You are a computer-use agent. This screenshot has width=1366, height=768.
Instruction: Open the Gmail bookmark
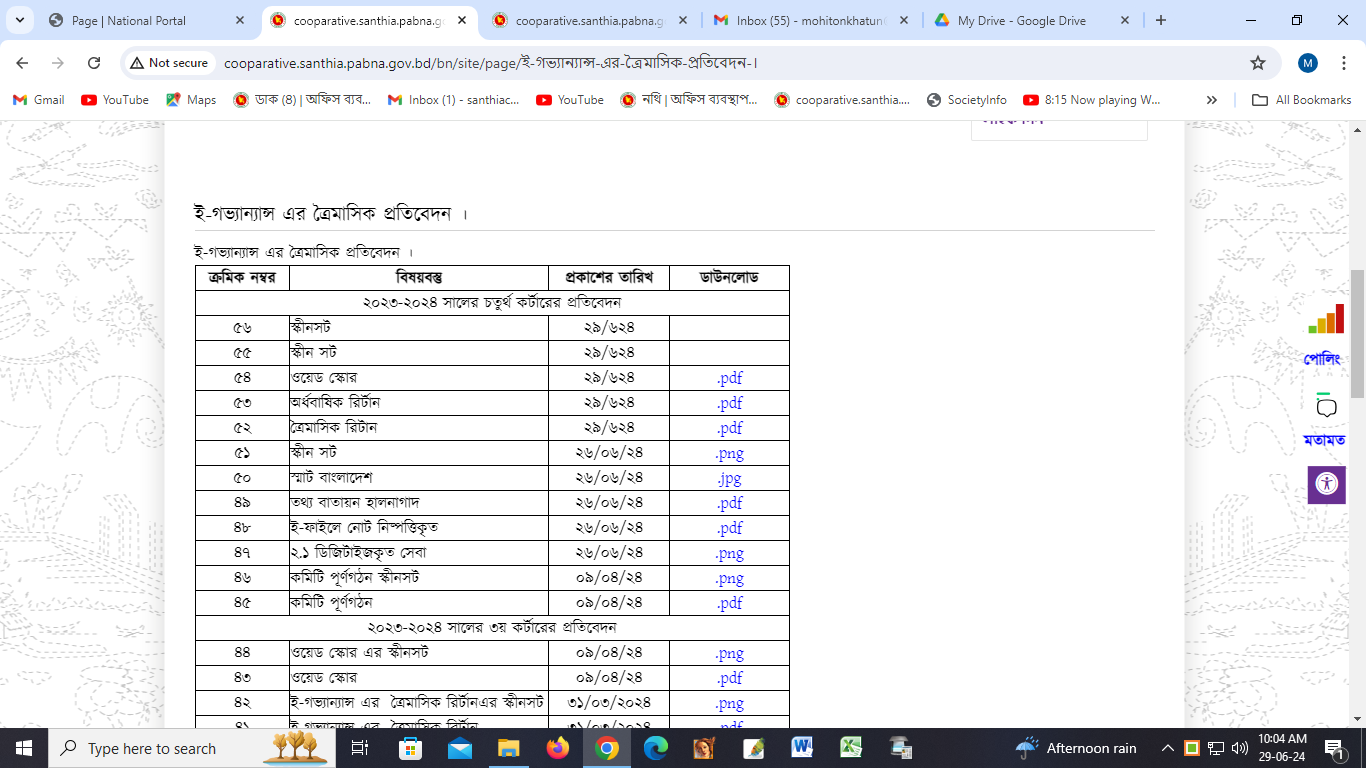[39, 100]
